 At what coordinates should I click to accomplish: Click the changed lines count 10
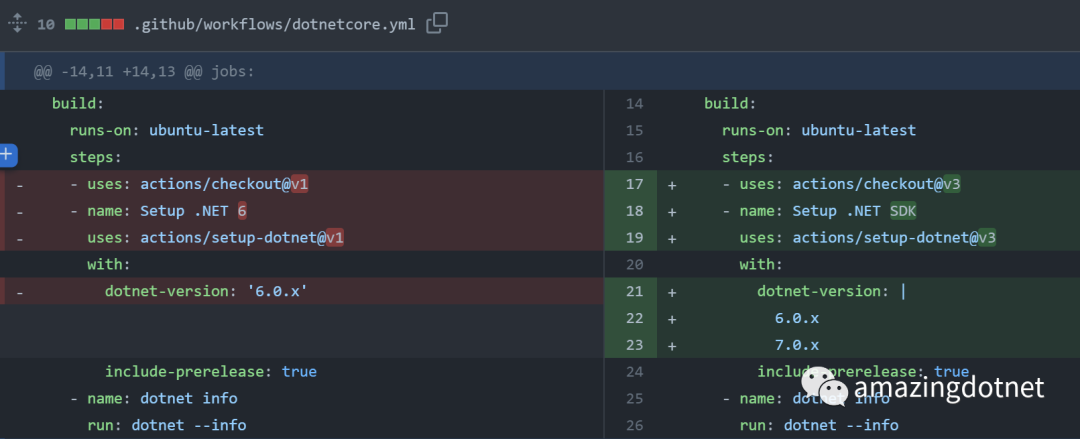point(46,24)
